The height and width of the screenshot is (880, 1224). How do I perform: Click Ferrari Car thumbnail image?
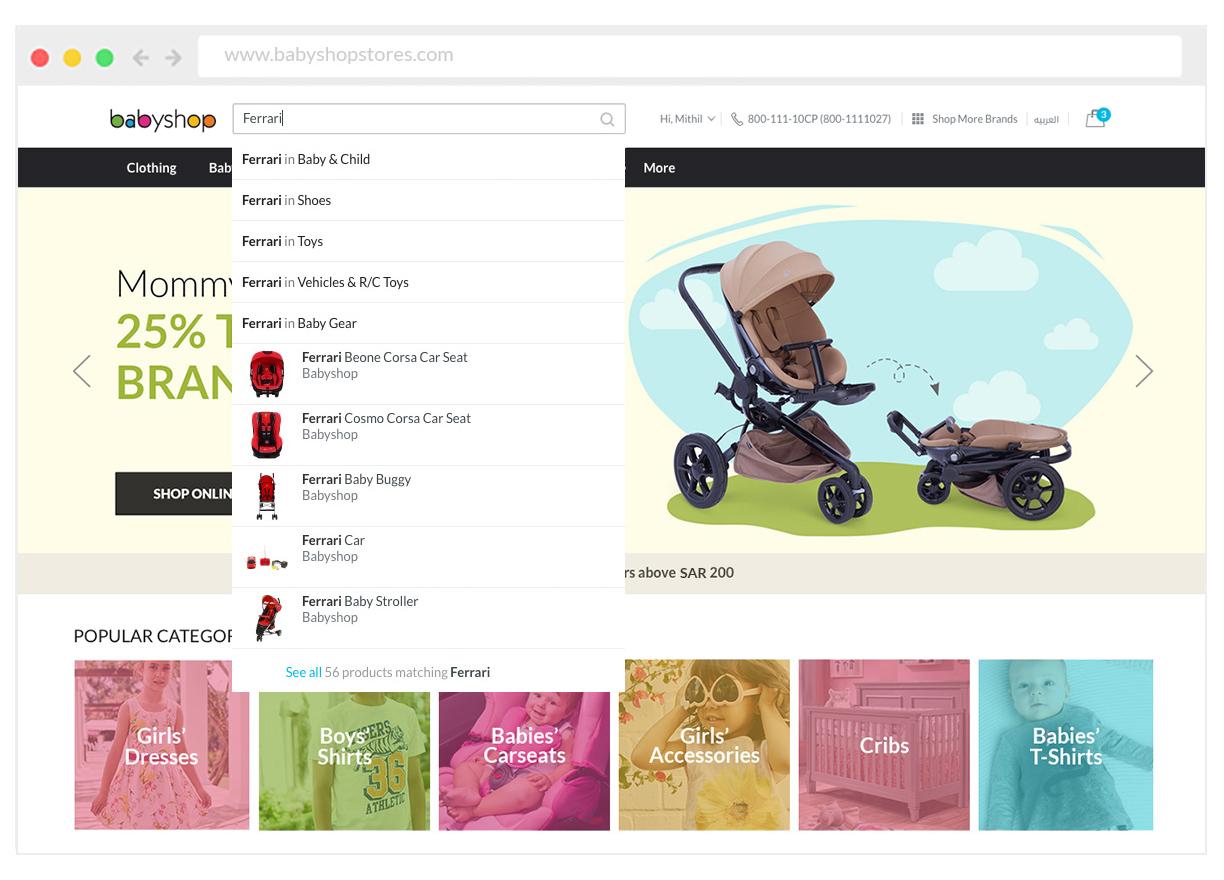267,560
